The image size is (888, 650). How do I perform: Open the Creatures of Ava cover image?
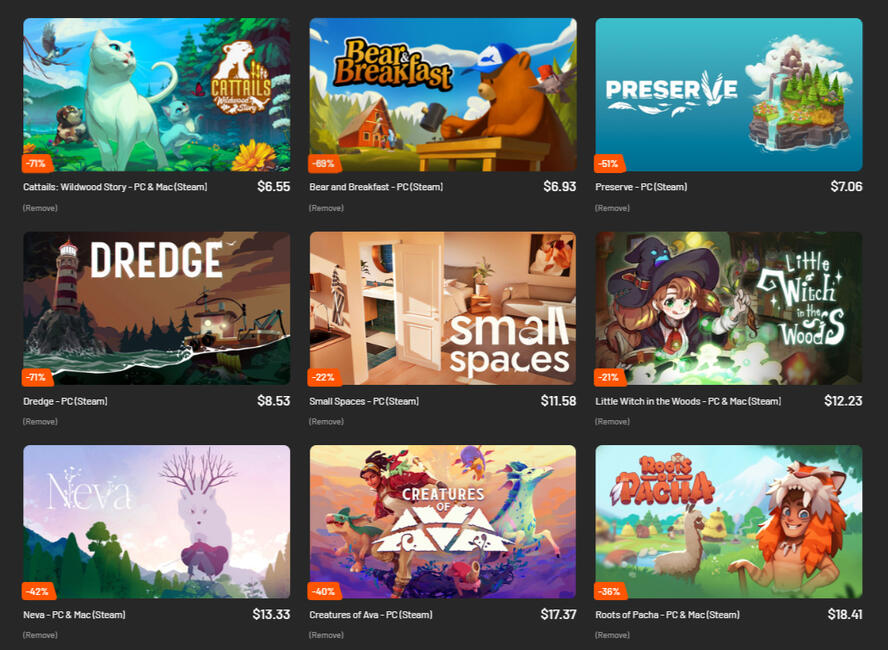pos(443,521)
